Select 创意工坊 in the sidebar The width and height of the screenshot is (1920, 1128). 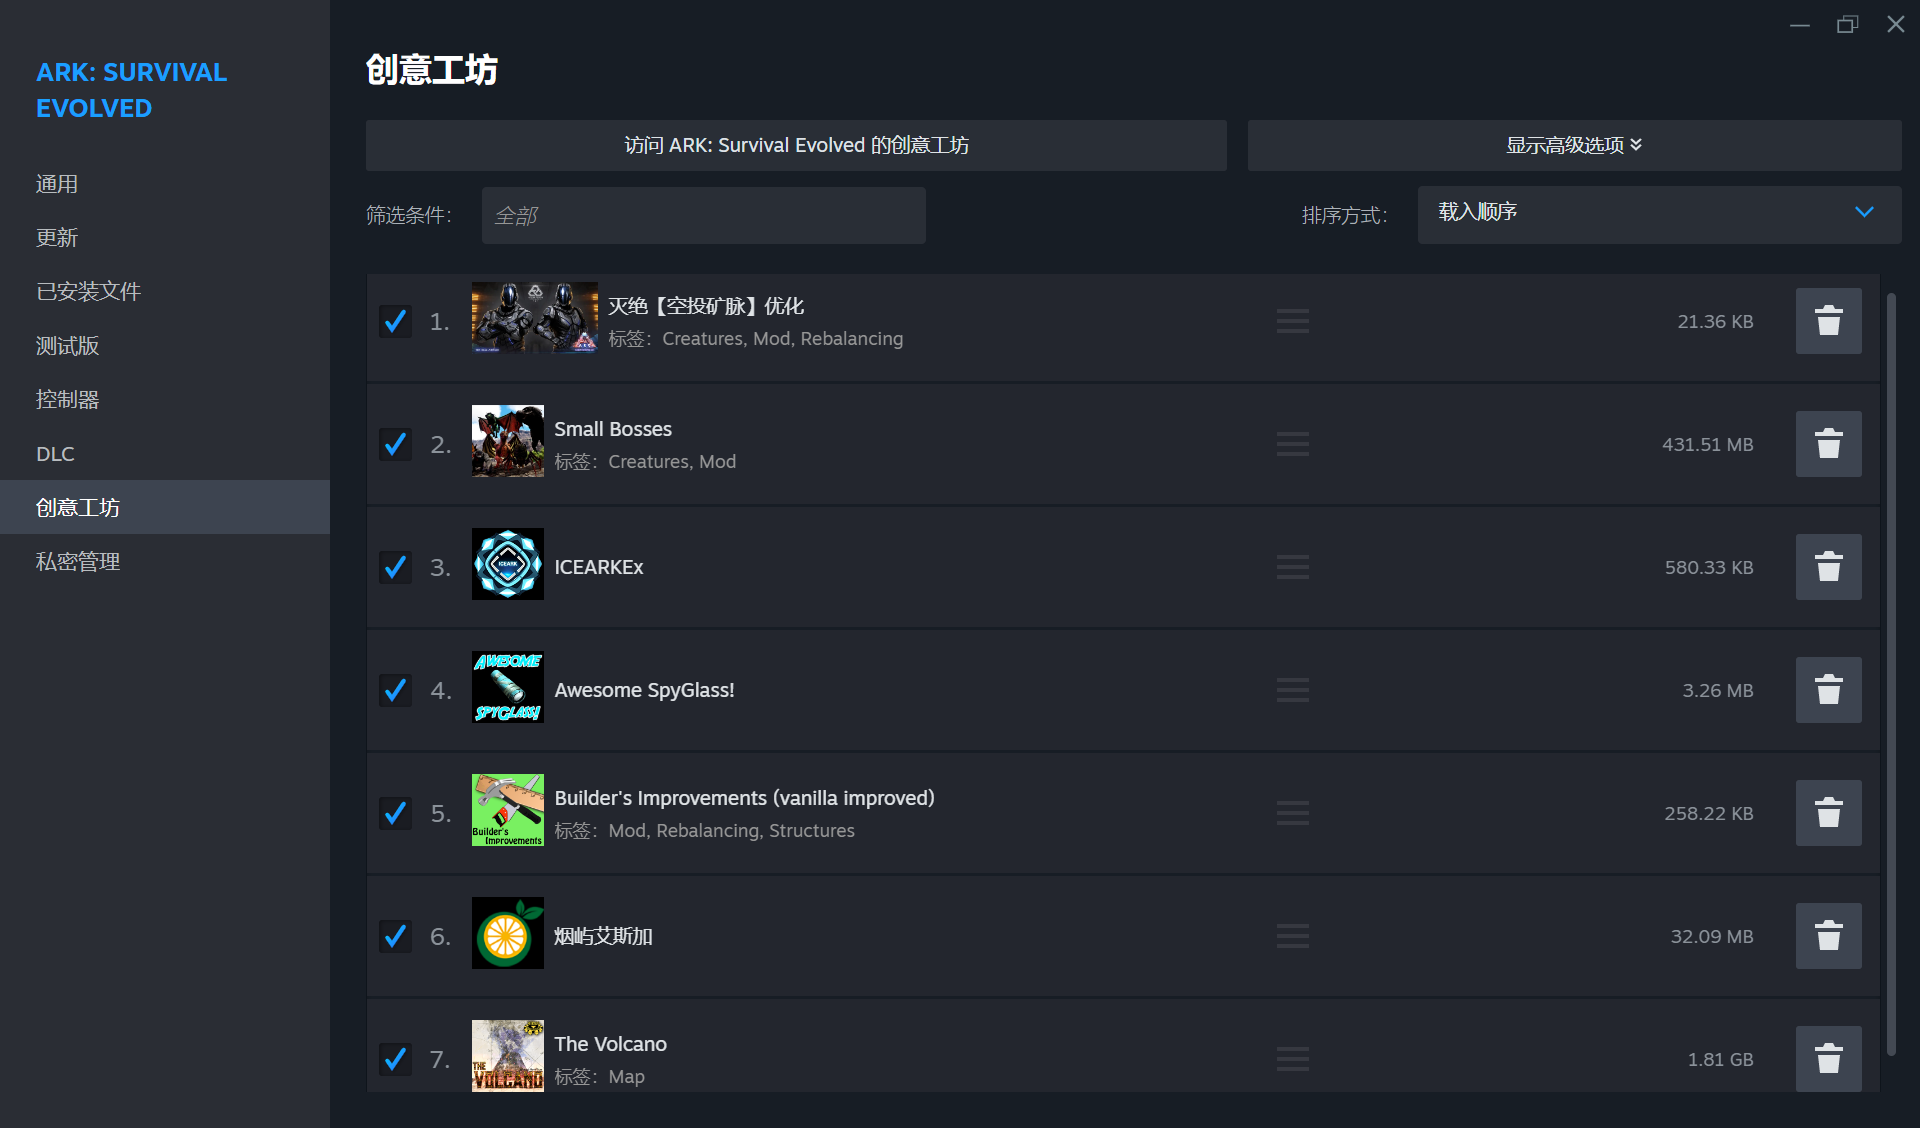[x=165, y=507]
